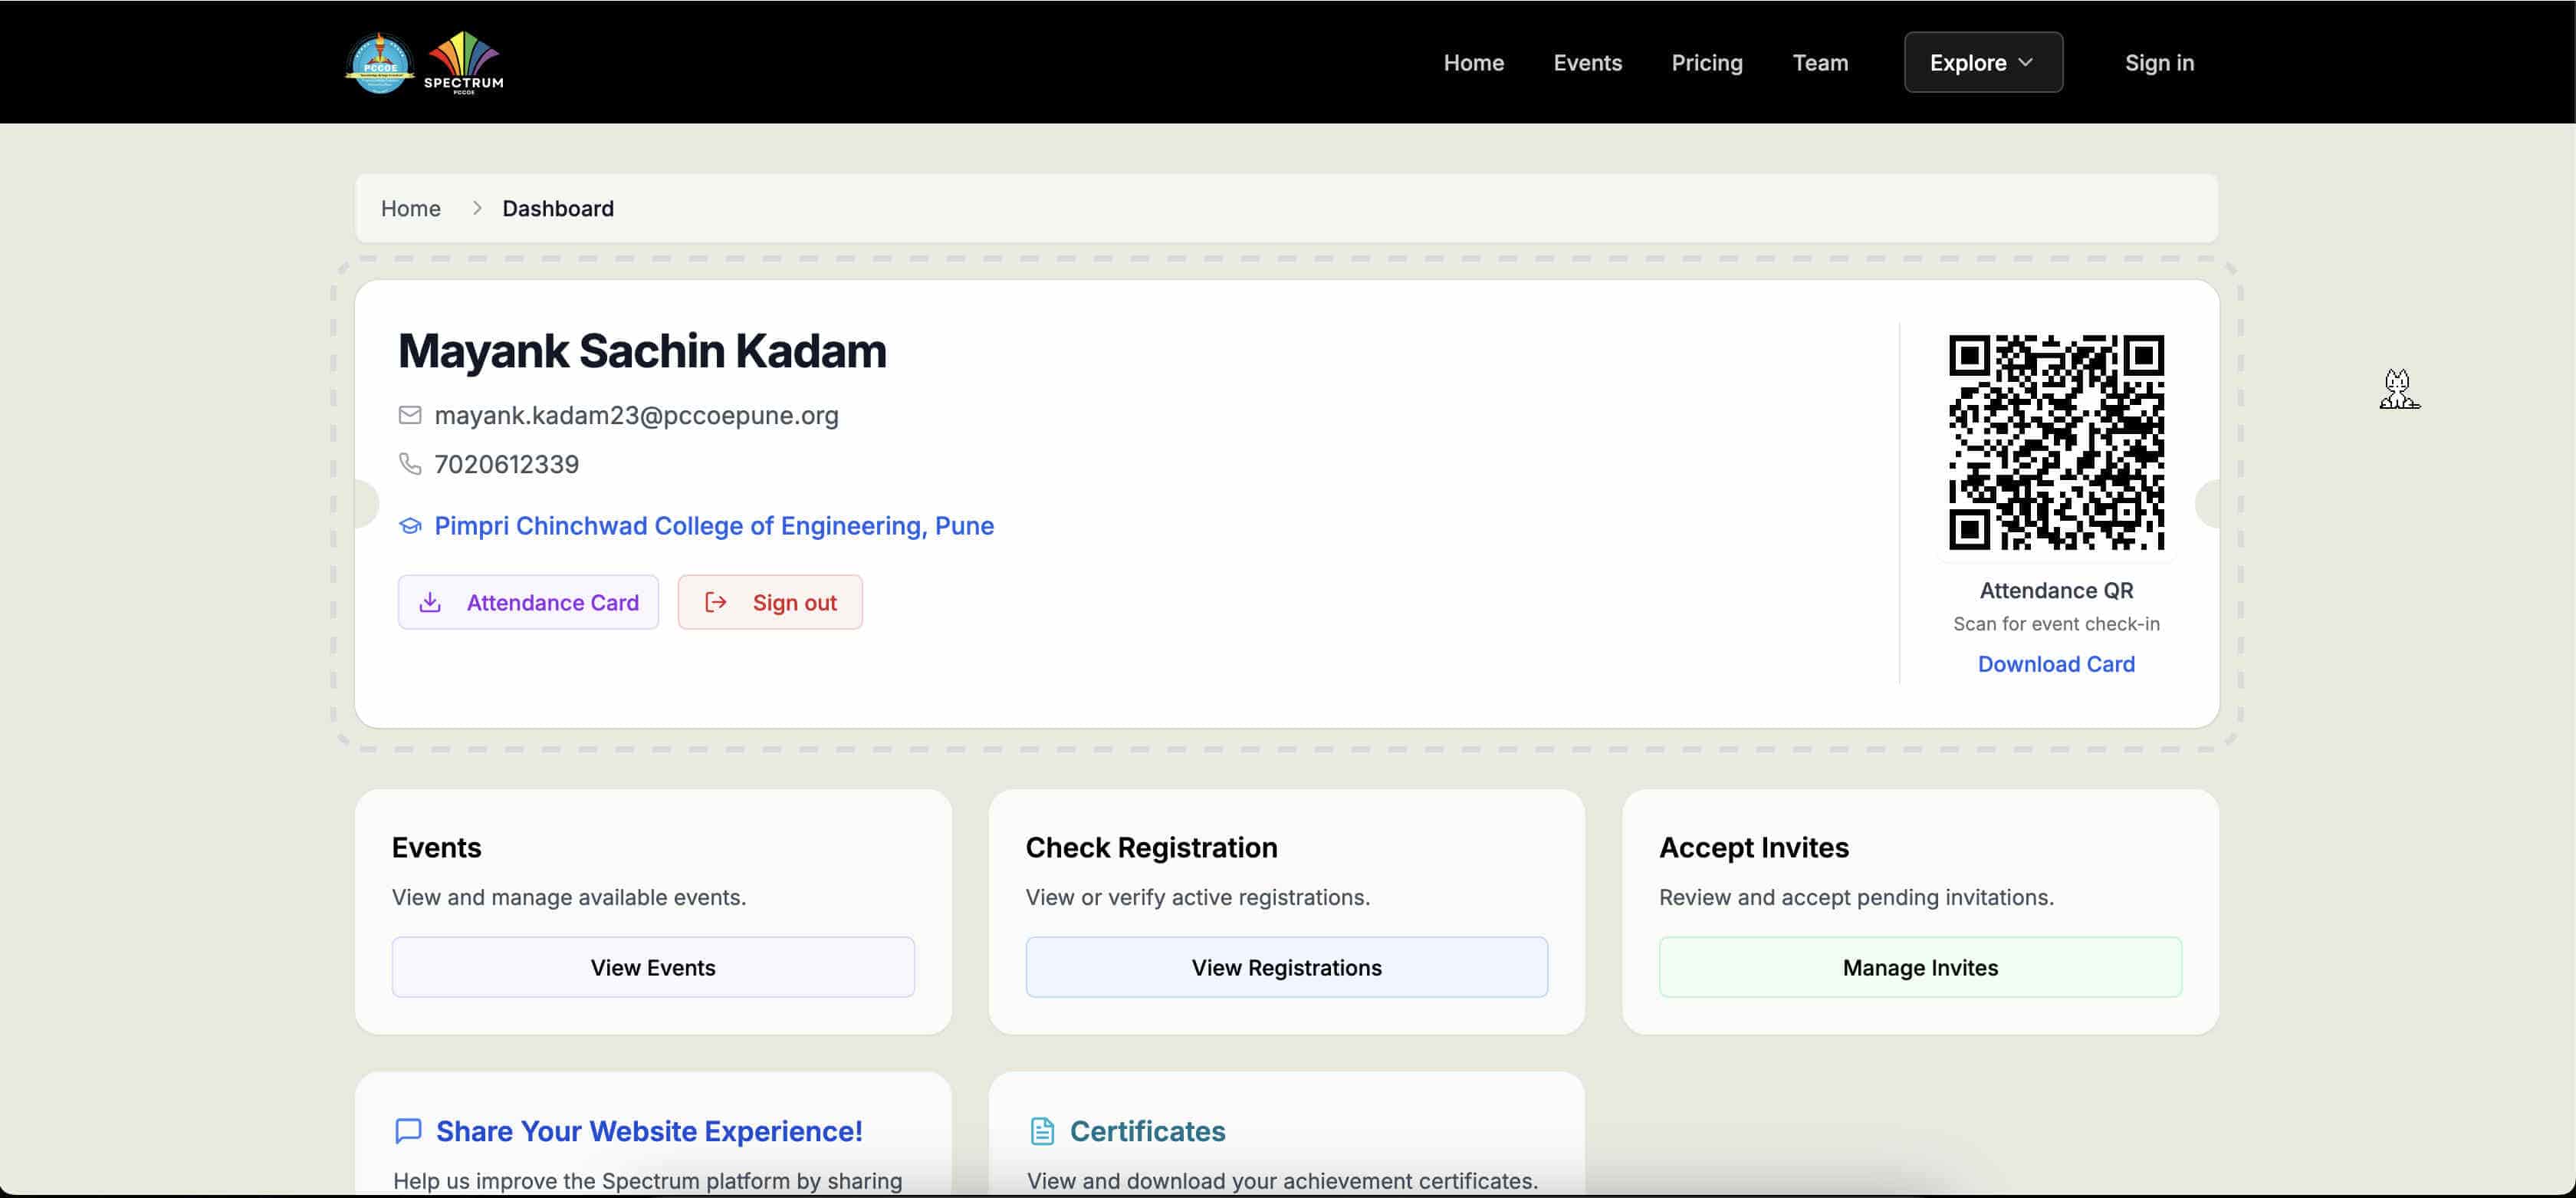Image resolution: width=2576 pixels, height=1198 pixels.
Task: Open the Explore dropdown menu
Action: [1983, 62]
